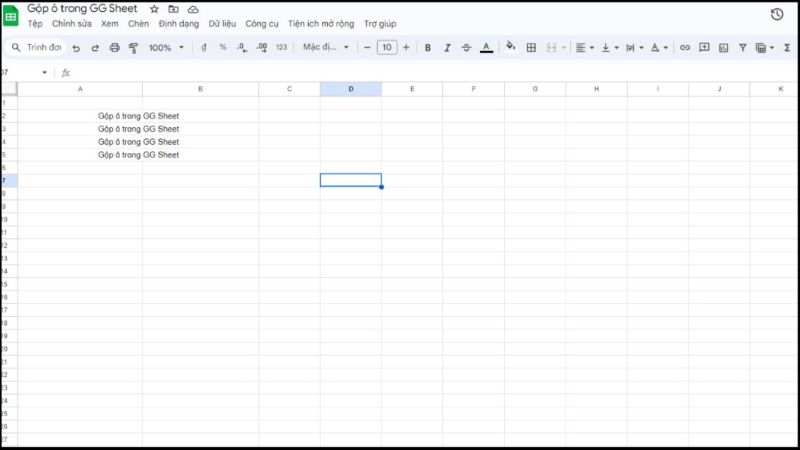Select column G header
800x450 pixels.
(535, 89)
